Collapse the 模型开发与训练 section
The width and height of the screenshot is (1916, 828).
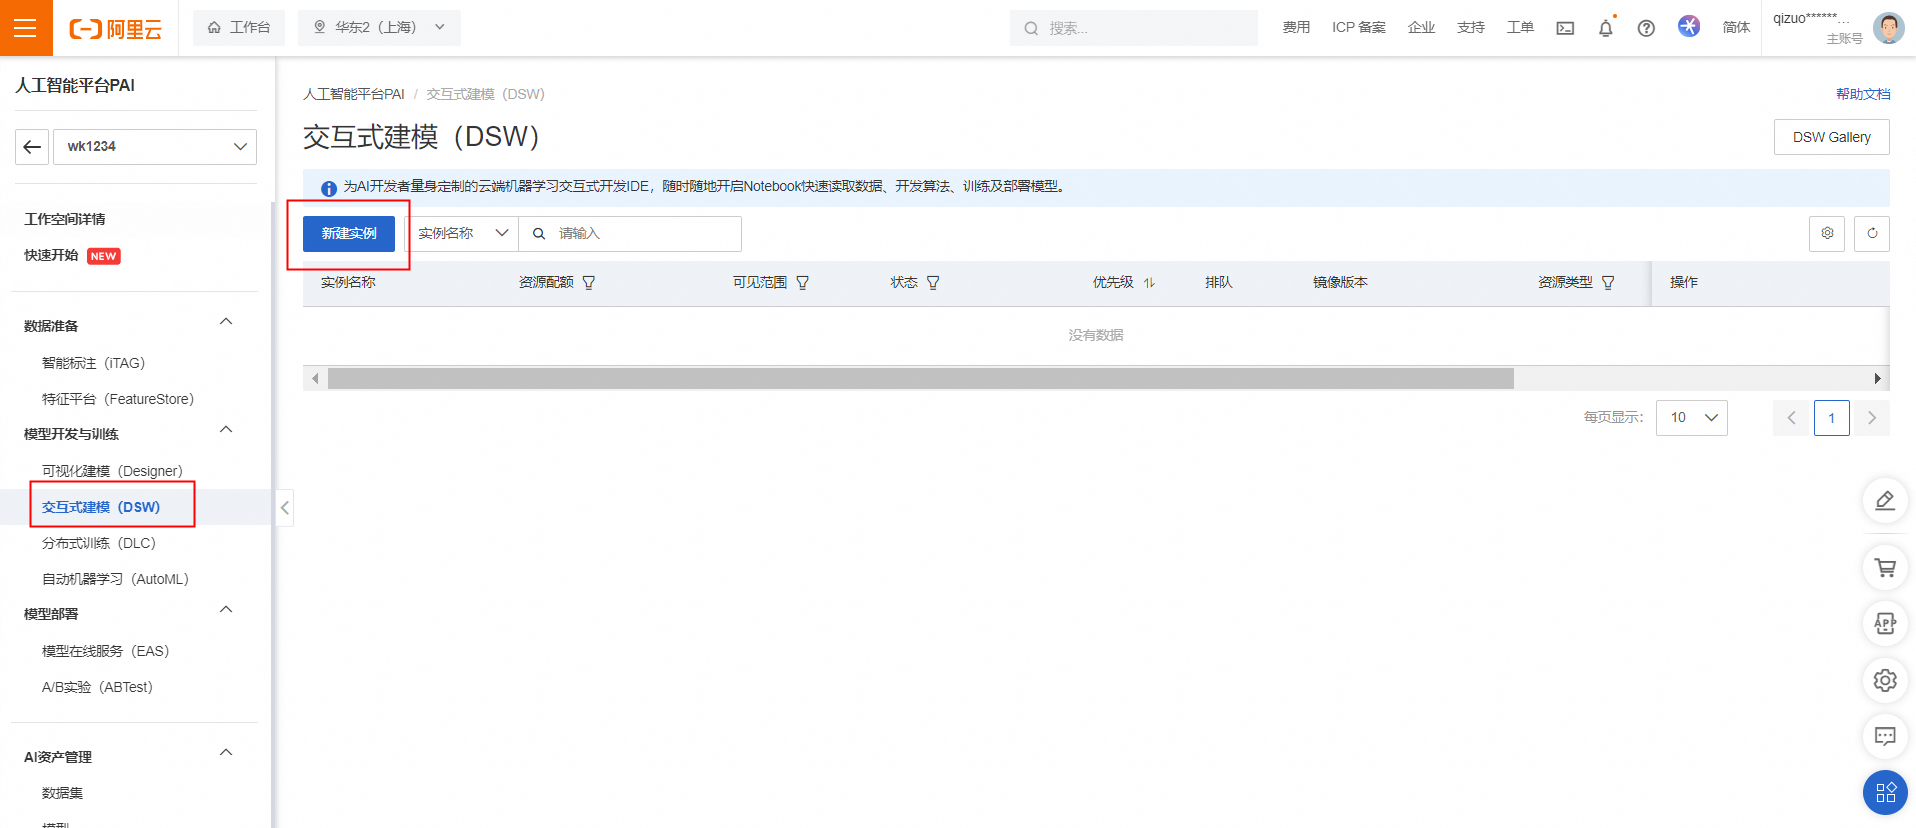226,430
